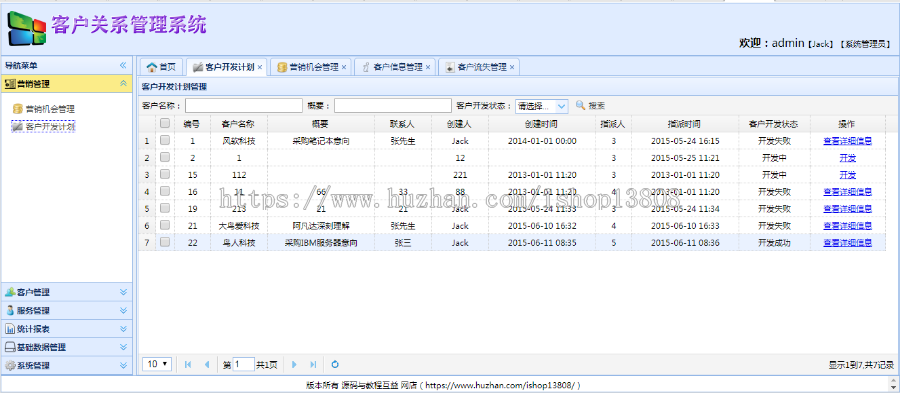Click the CRM system logo icon
The width and height of the screenshot is (900, 393).
(x=26, y=30)
